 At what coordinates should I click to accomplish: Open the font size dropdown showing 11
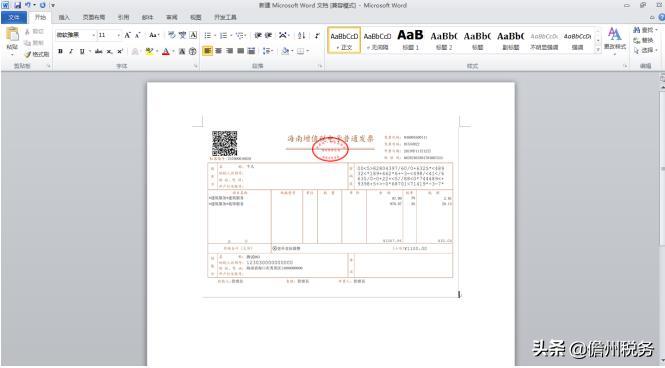click(x=118, y=35)
